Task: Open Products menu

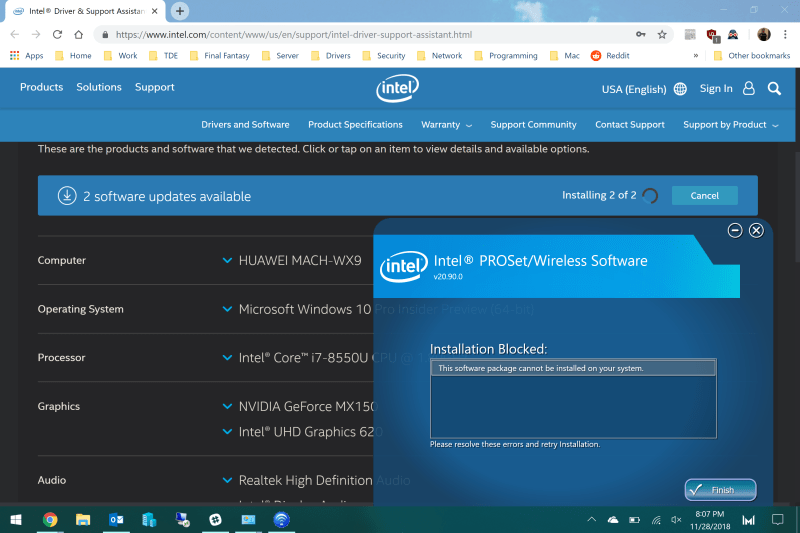Action: tap(41, 87)
